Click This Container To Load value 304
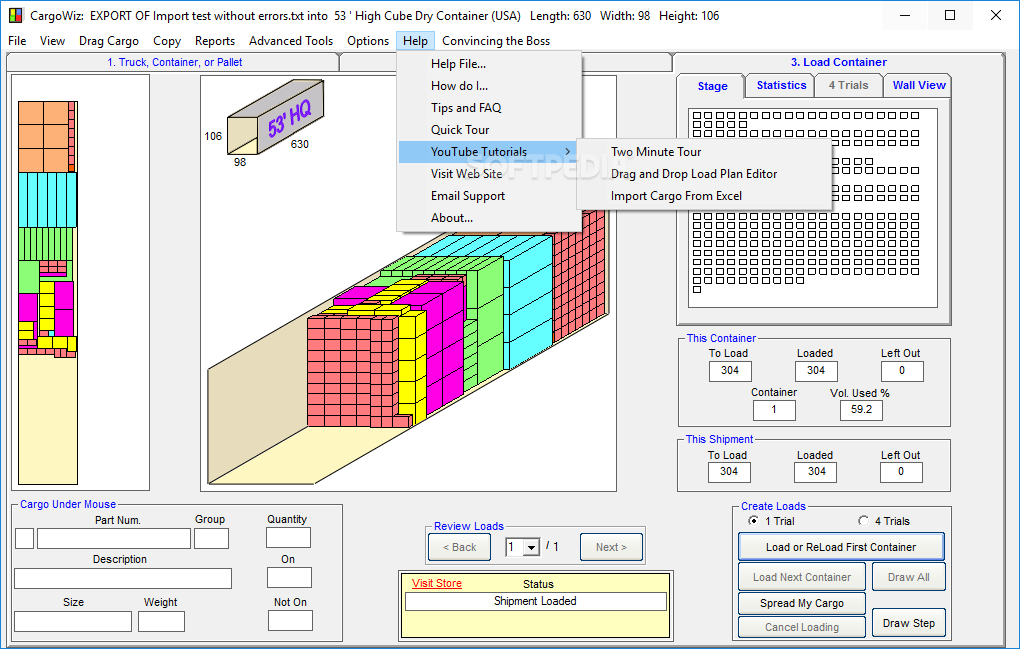1020x649 pixels. (730, 371)
